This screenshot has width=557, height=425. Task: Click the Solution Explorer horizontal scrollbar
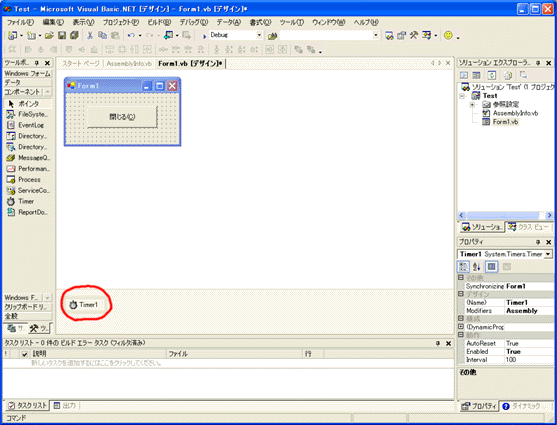coord(505,215)
